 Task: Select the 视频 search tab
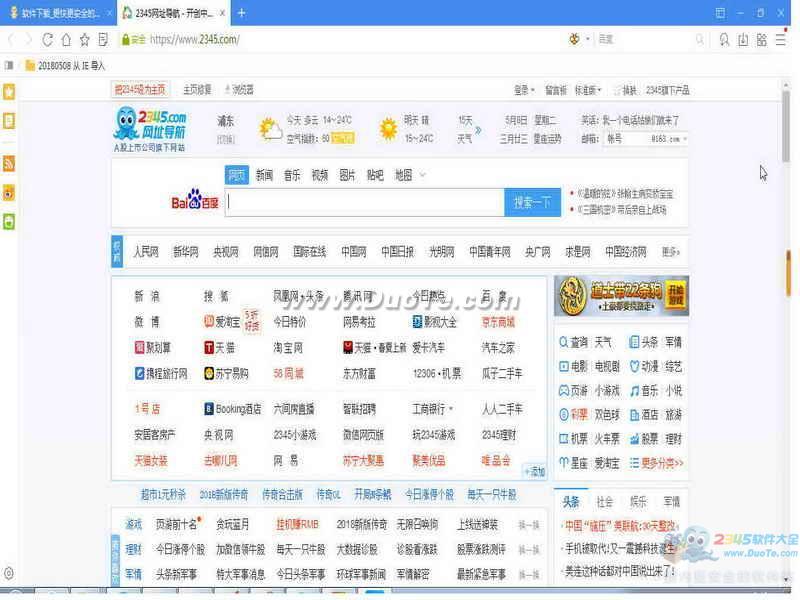click(319, 175)
